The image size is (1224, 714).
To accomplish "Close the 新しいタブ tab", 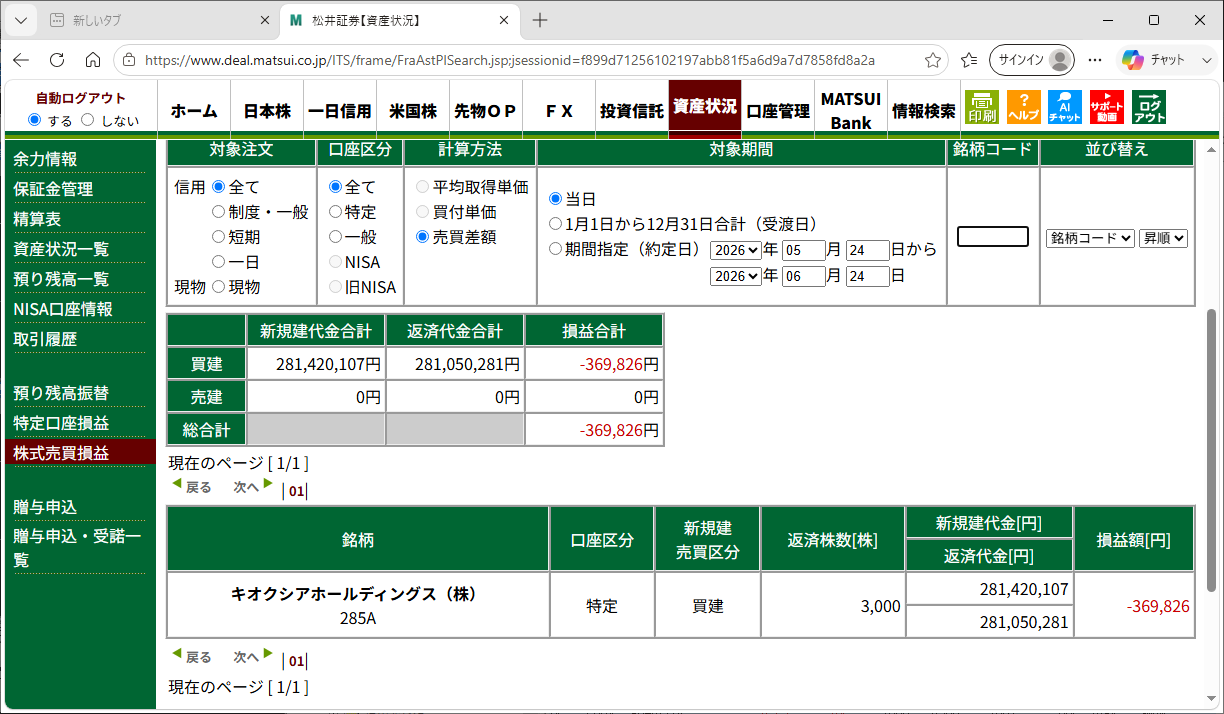I will (x=265, y=20).
